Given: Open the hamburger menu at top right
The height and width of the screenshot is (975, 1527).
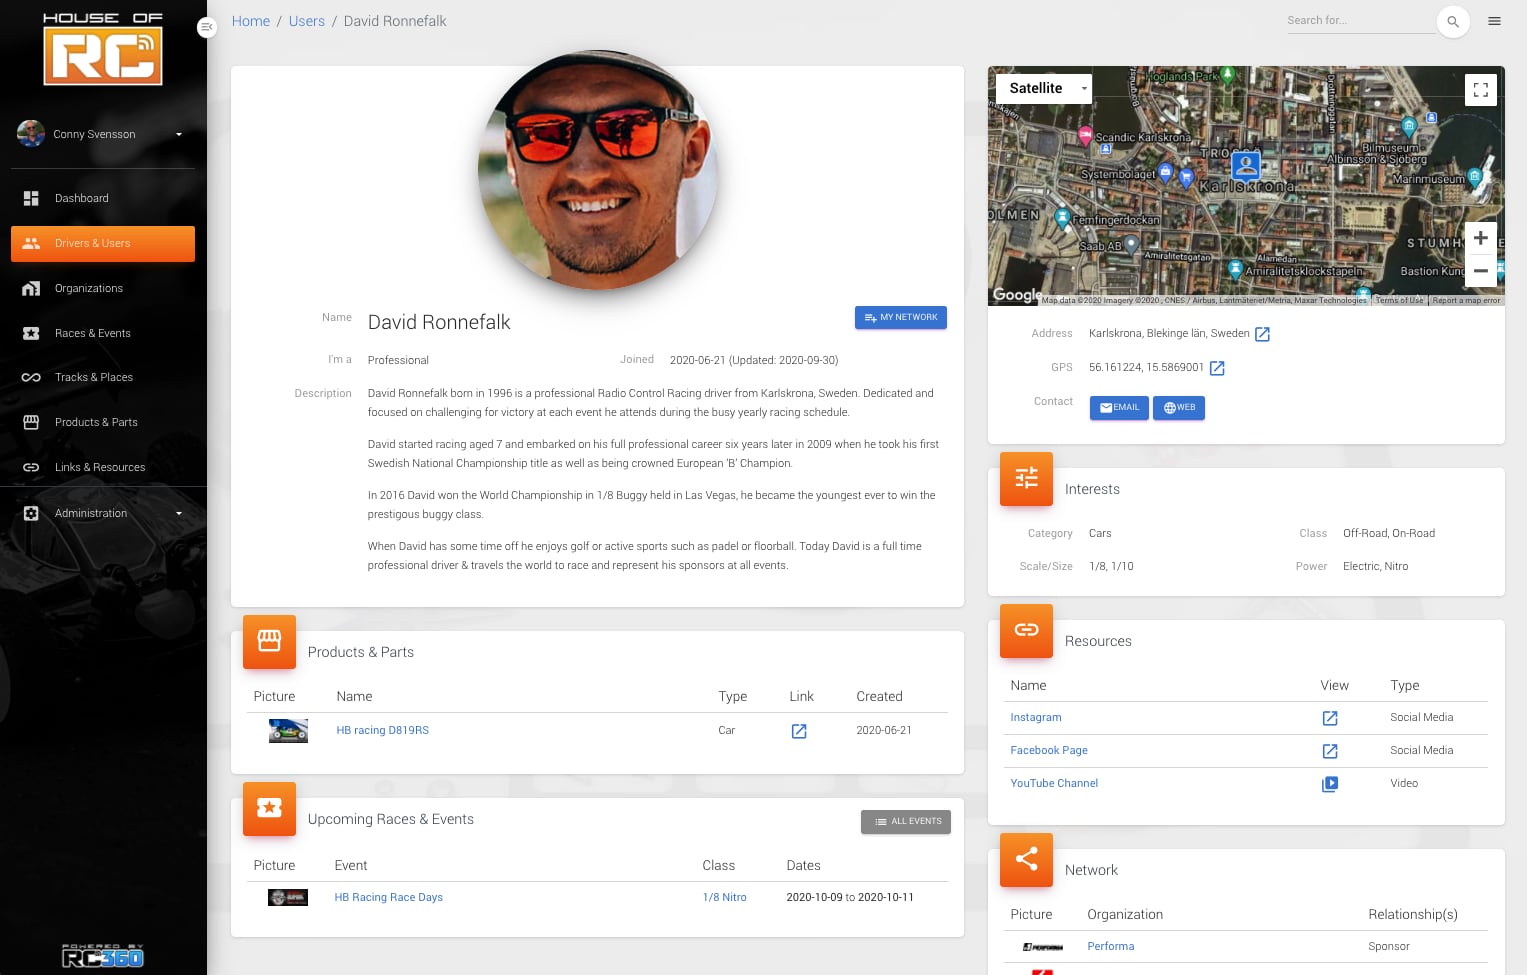Looking at the screenshot, I should click(x=1494, y=21).
